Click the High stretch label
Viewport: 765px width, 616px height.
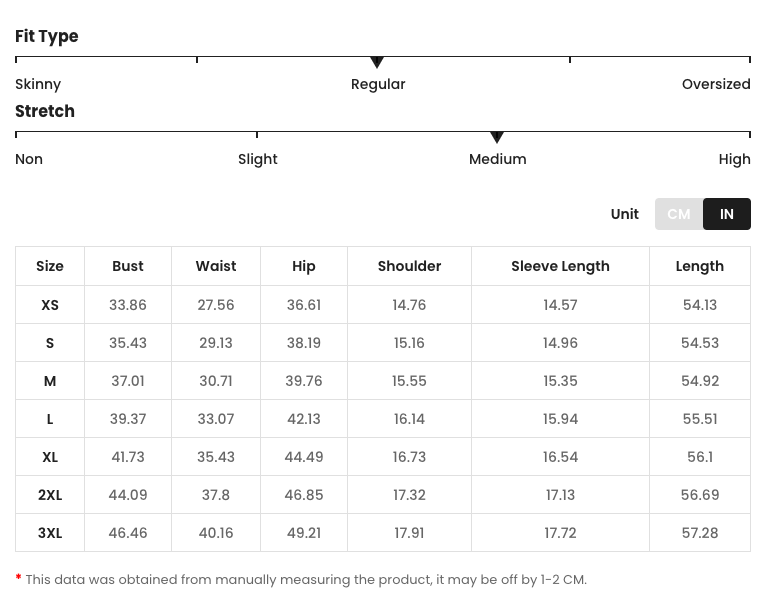click(x=734, y=159)
